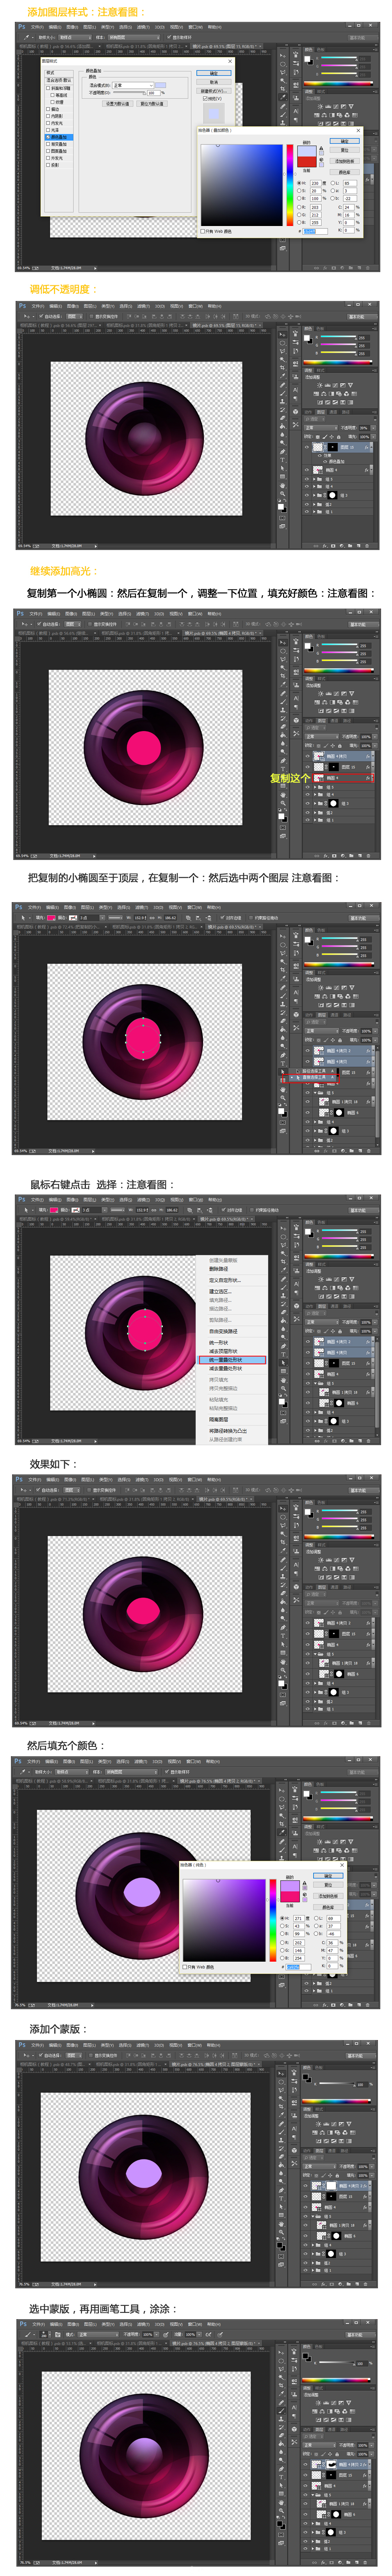Select the Brush tool in right-click menu screenshot
Viewport: 392px width, 2576px height.
[x=284, y=1287]
